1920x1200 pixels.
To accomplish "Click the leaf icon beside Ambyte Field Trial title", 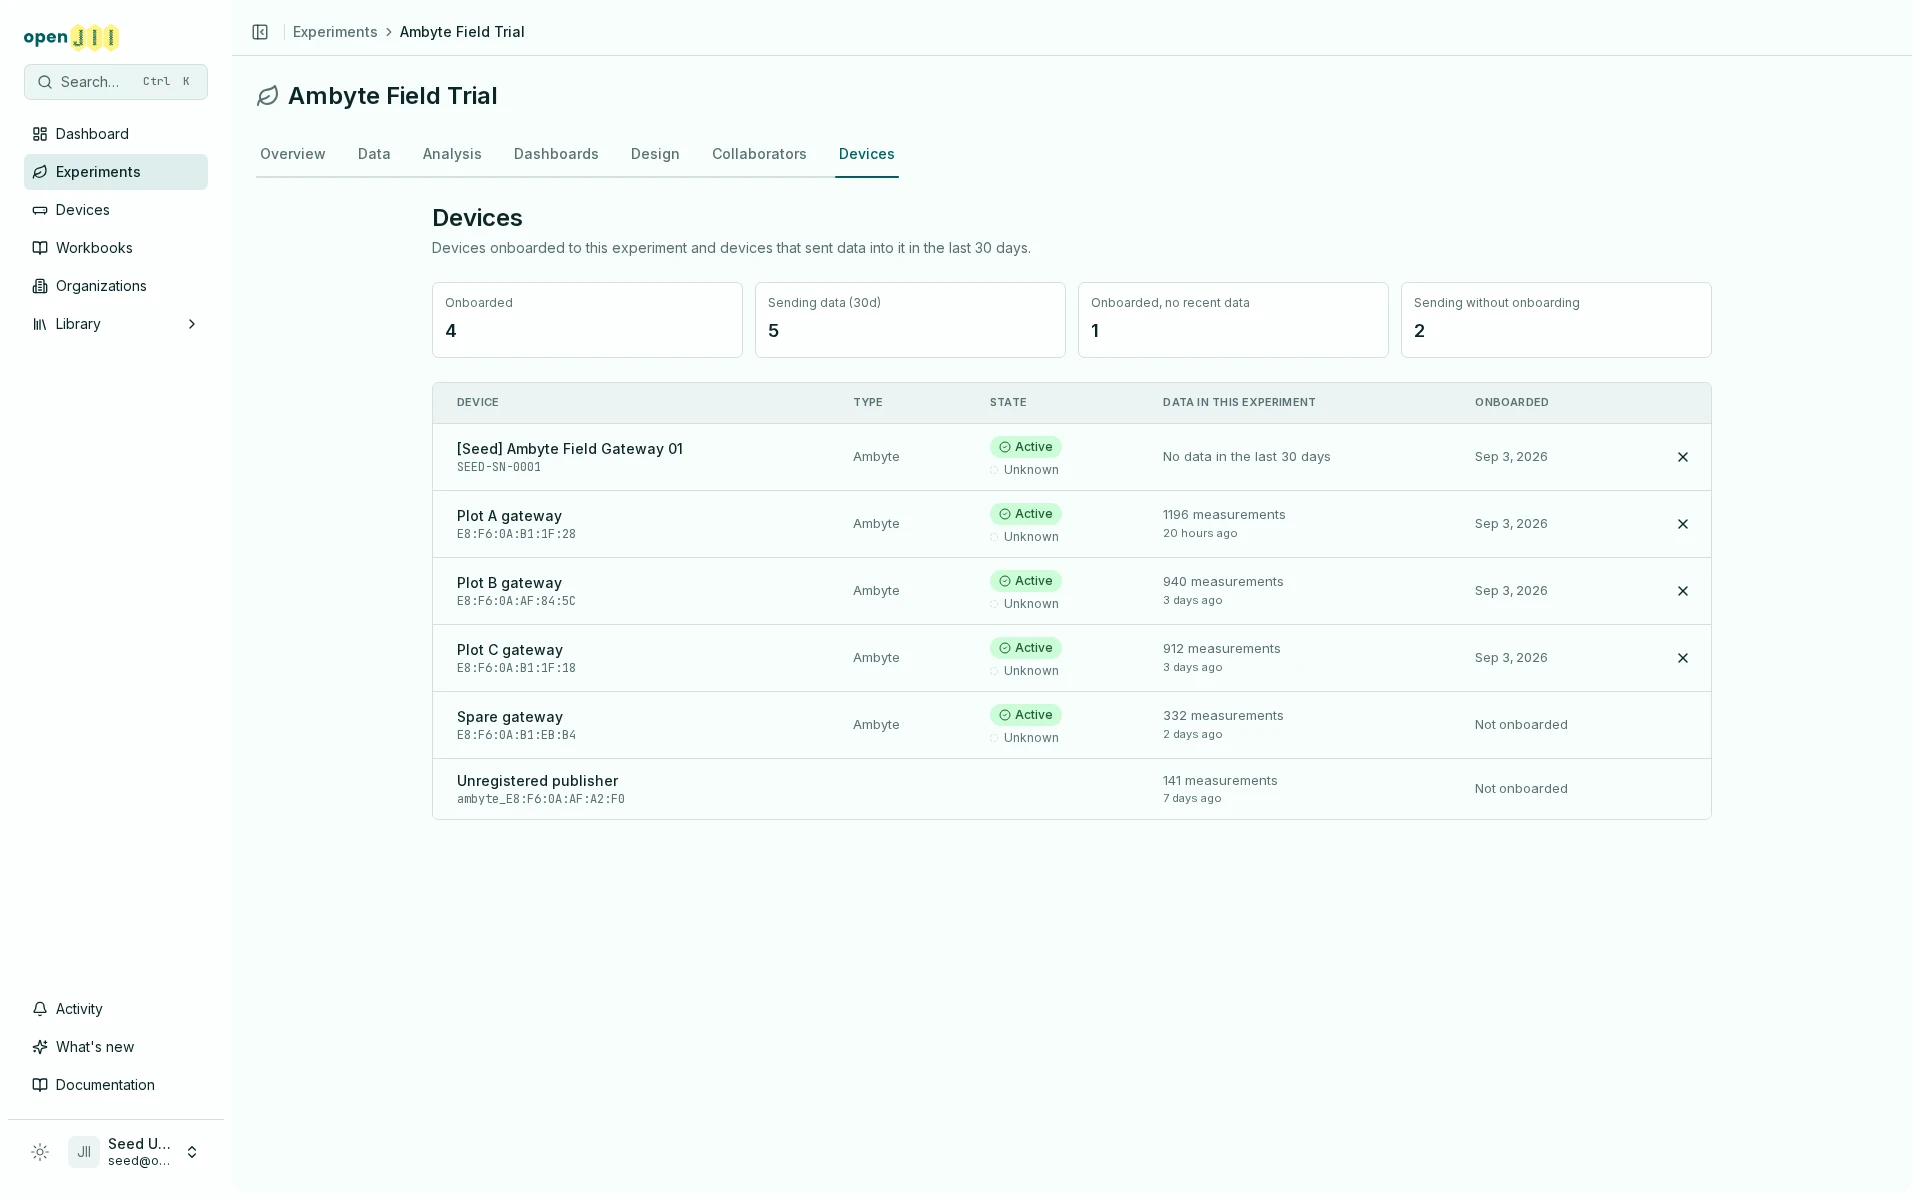I will [267, 96].
